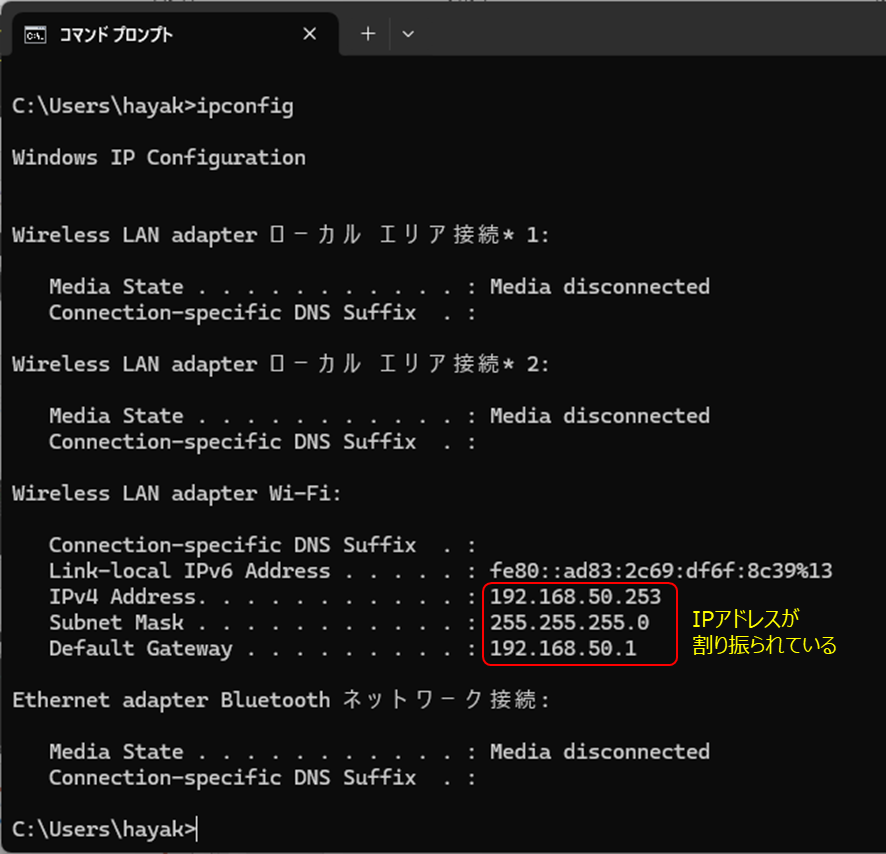
Task: Select the コマンド プロンプト tab title
Action: click(116, 35)
